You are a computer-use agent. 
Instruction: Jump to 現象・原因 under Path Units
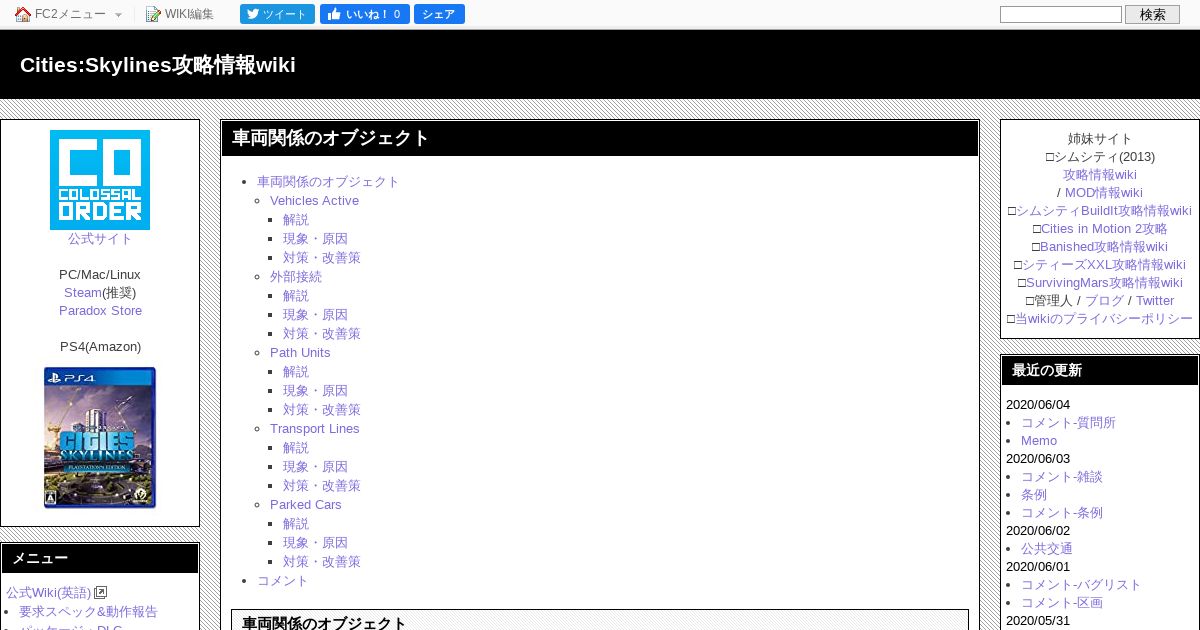click(x=315, y=391)
